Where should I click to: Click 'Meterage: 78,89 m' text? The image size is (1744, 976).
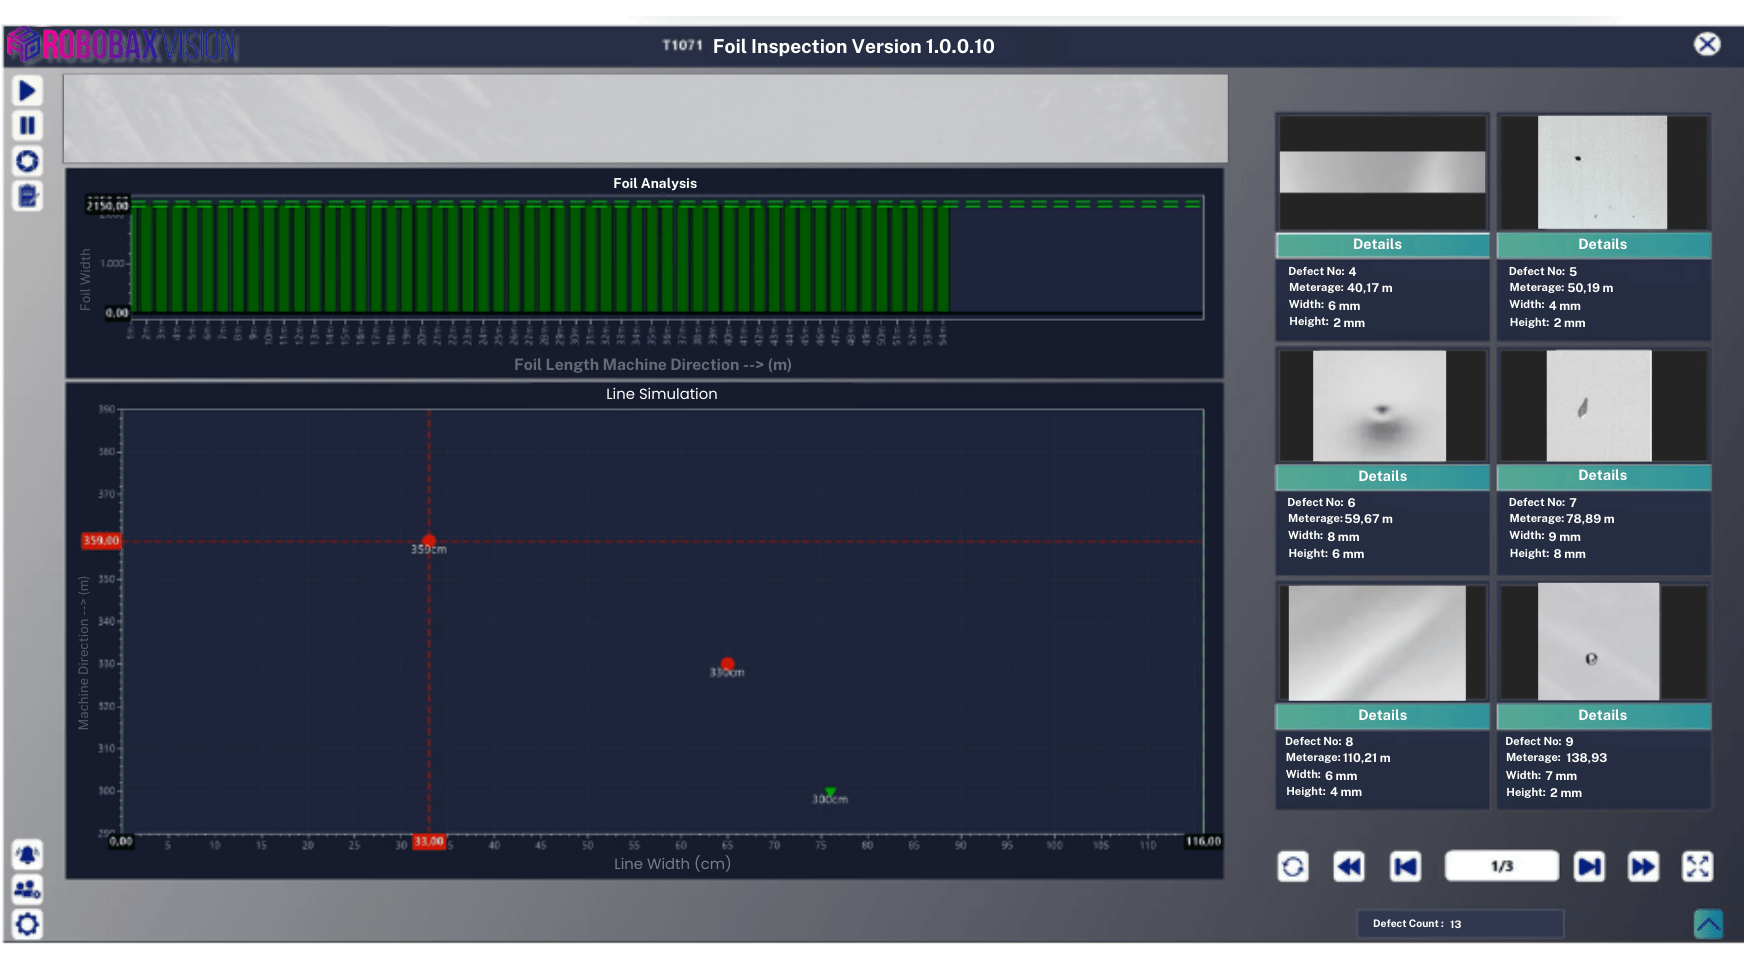click(1562, 519)
